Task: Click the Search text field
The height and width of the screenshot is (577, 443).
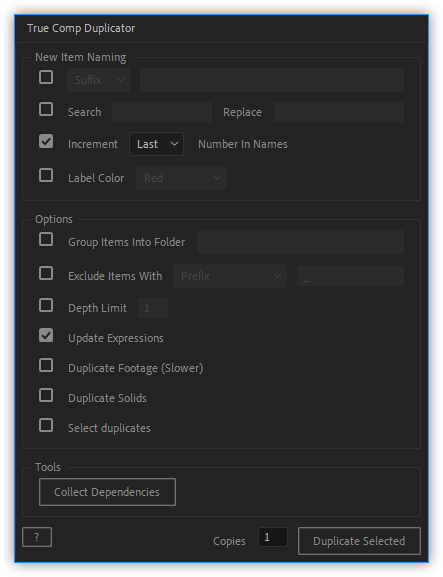Action: click(162, 112)
